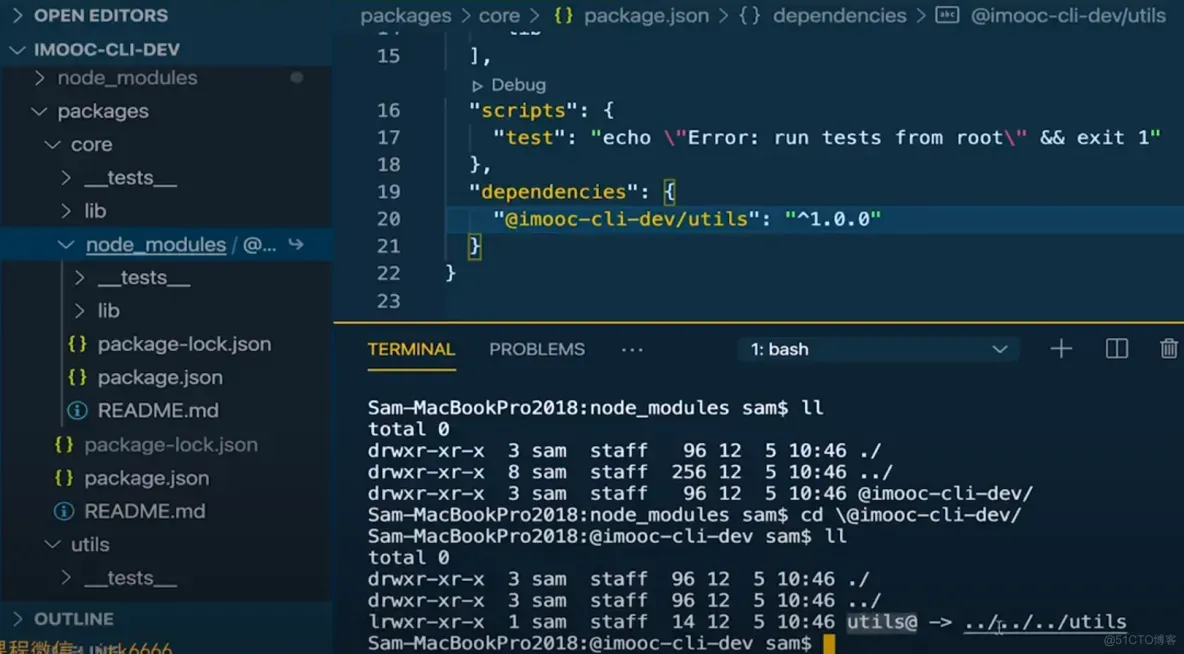
Task: Click line number 15 in the gutter
Action: [x=388, y=56]
